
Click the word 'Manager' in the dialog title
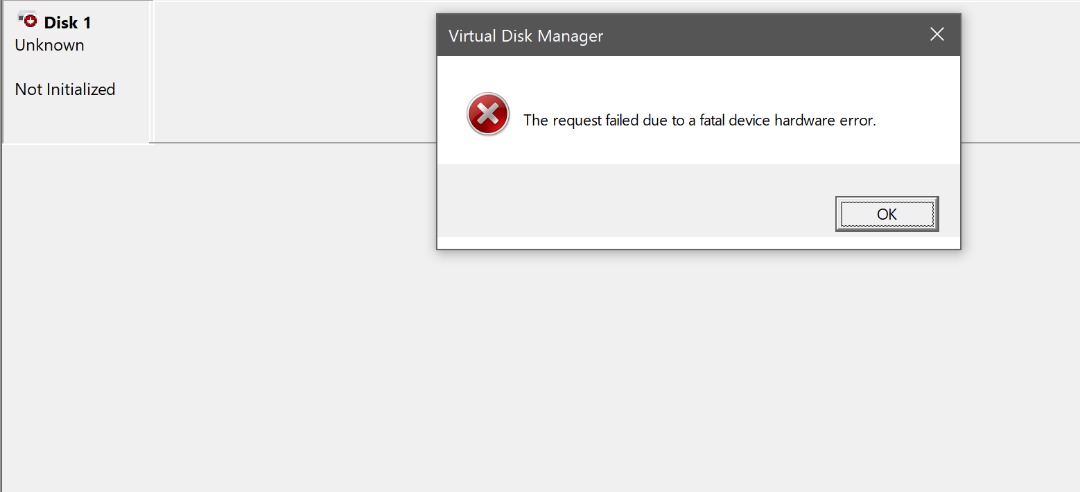569,36
